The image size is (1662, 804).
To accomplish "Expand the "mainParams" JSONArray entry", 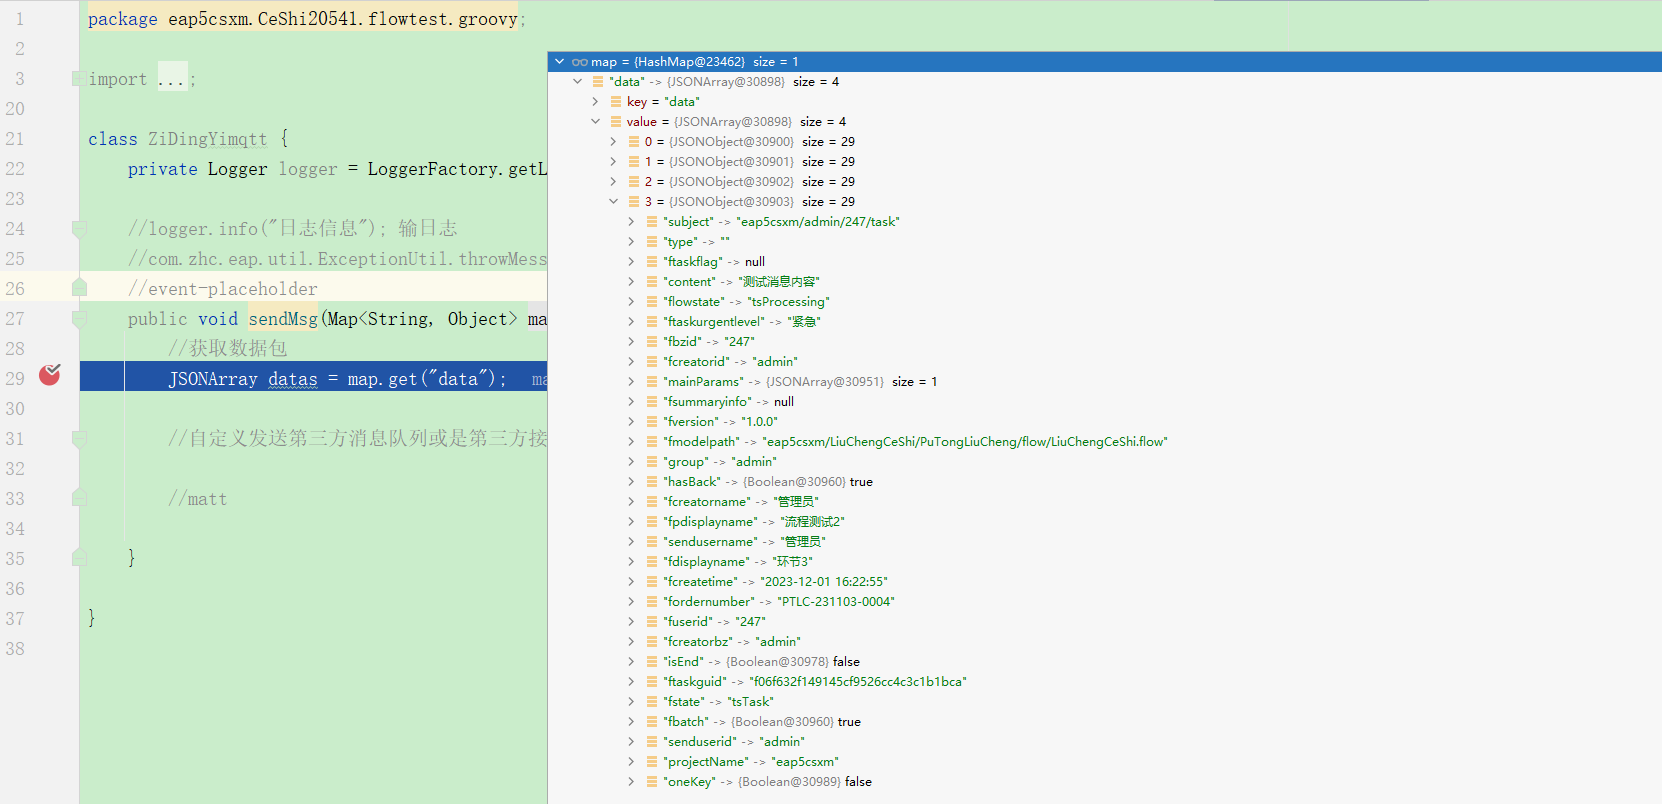I will tap(631, 382).
